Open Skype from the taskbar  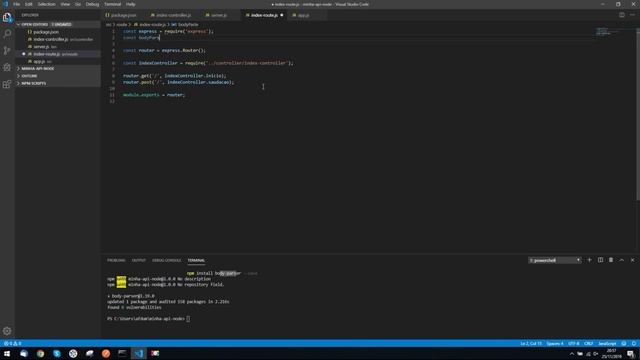tap(57, 353)
